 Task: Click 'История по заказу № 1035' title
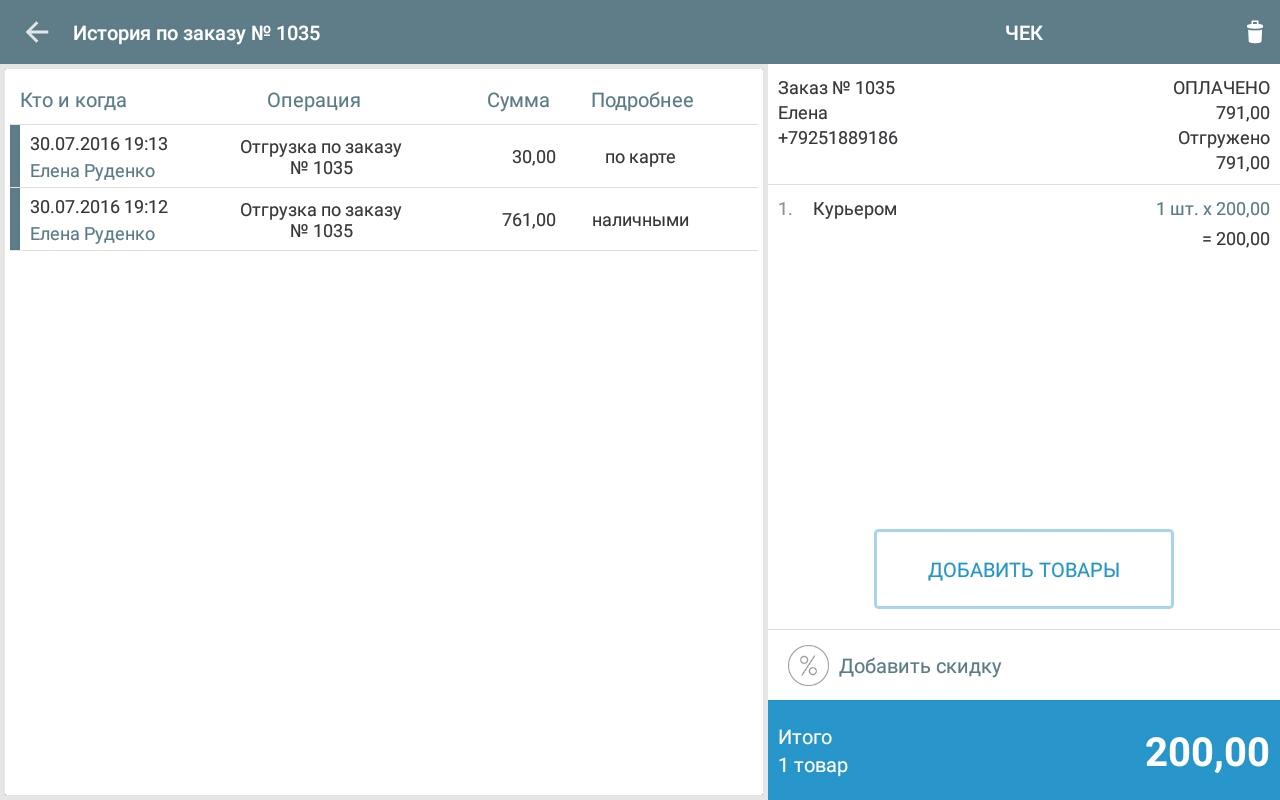click(196, 33)
